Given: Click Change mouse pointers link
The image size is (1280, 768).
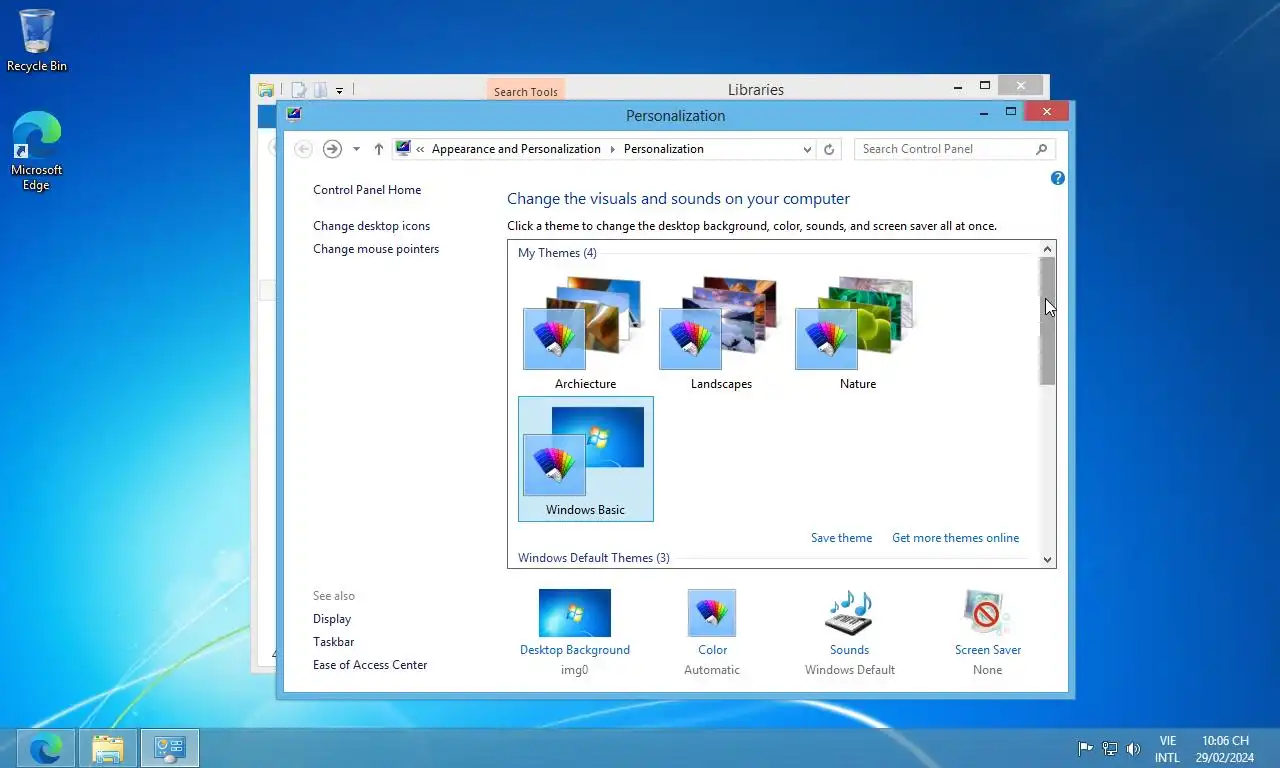Looking at the screenshot, I should (x=376, y=249).
